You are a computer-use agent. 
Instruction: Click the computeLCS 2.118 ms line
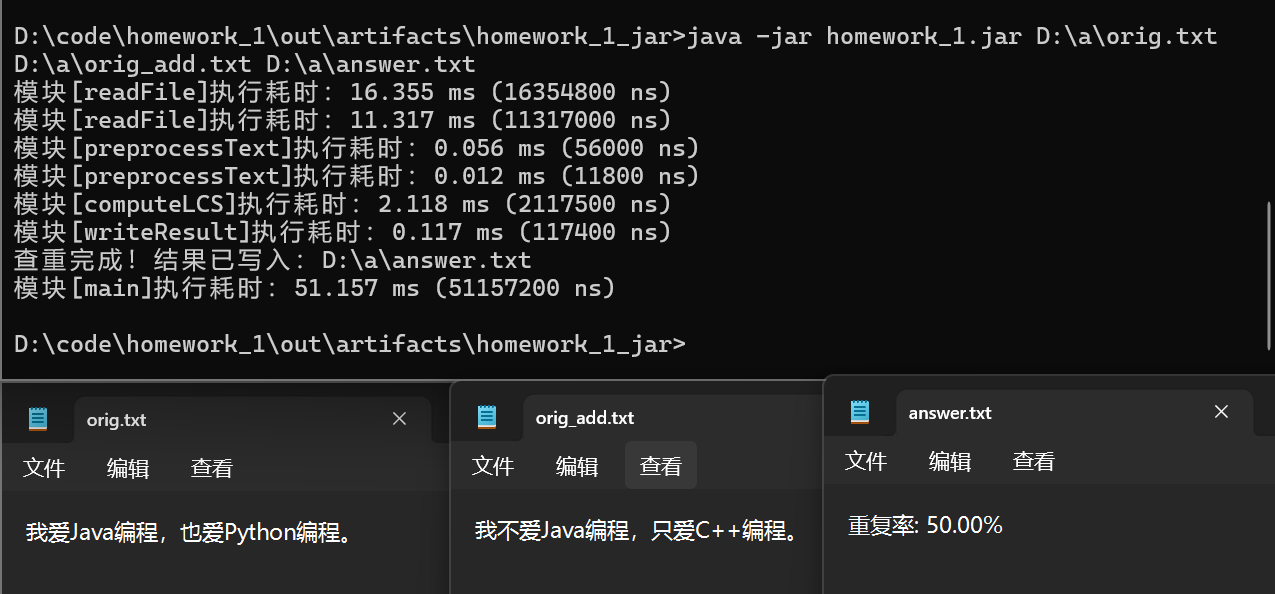[343, 205]
